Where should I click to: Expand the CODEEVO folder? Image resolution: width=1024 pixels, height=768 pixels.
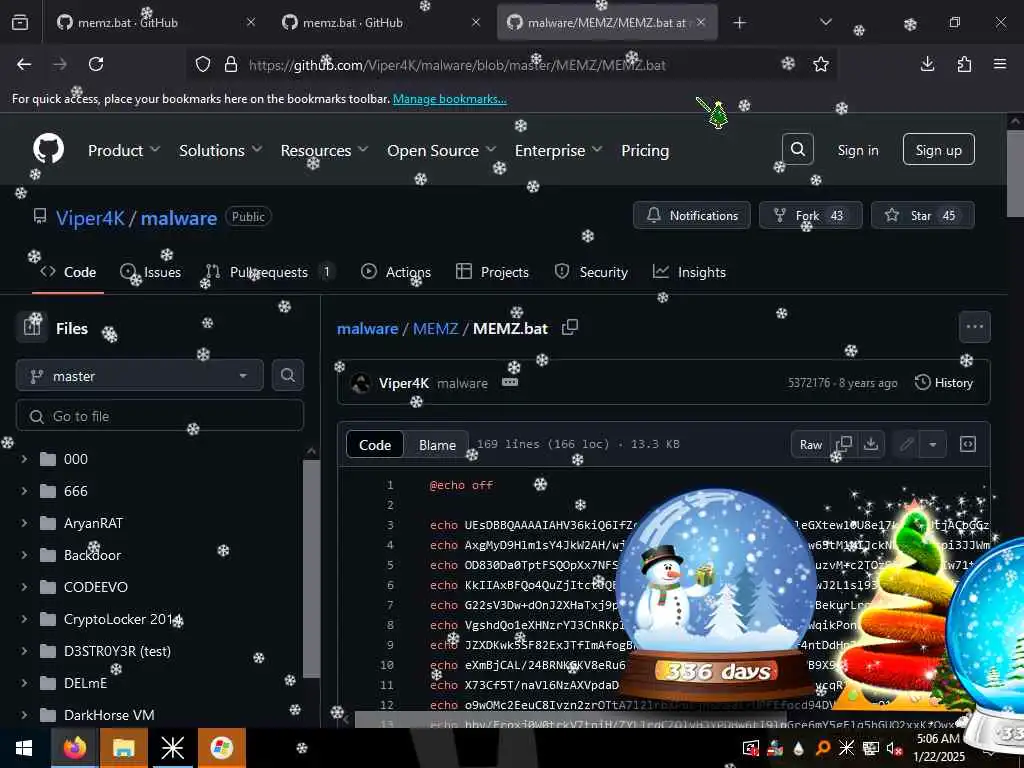point(24,586)
